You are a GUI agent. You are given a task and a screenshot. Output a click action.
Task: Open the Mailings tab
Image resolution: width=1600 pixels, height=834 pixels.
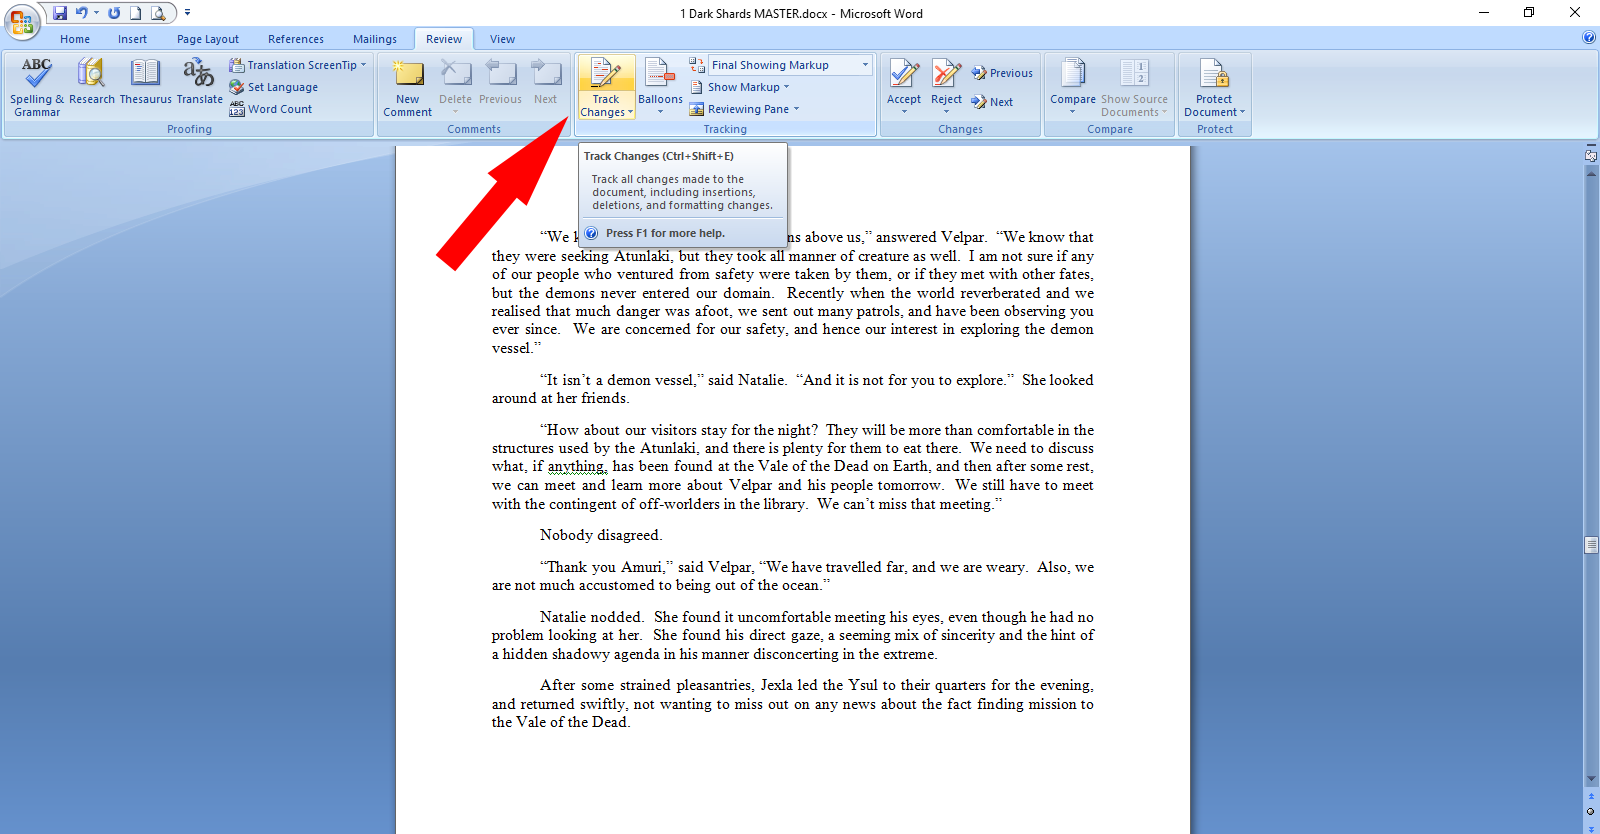click(x=375, y=39)
